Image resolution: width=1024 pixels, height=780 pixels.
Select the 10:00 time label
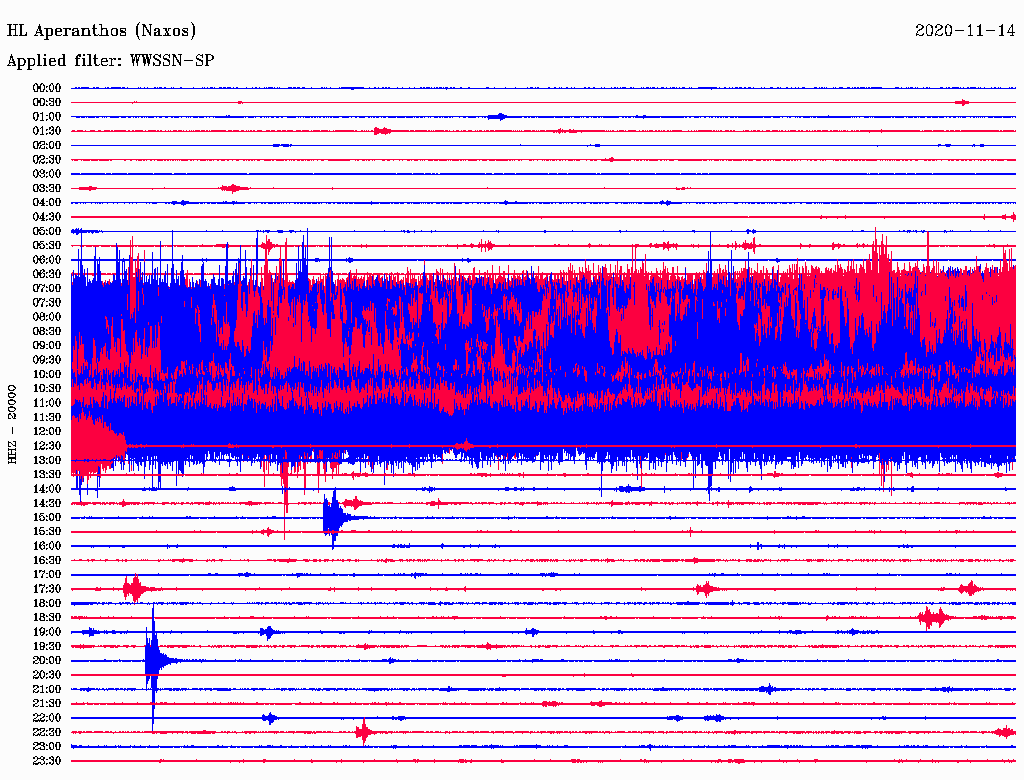[x=47, y=374]
